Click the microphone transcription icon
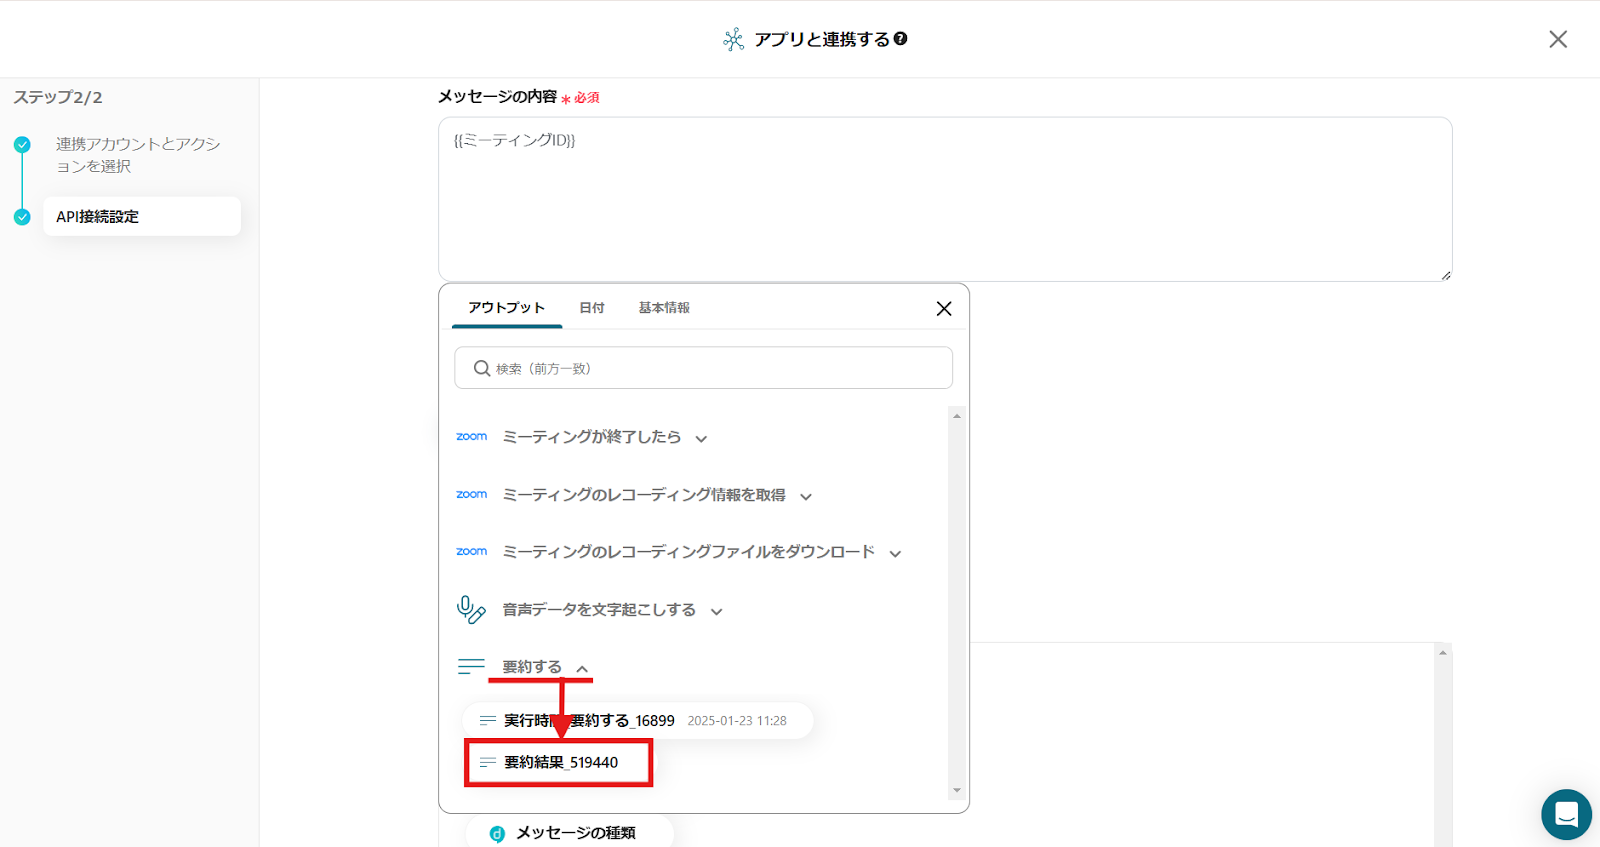Viewport: 1600px width, 847px height. pyautogui.click(x=471, y=609)
